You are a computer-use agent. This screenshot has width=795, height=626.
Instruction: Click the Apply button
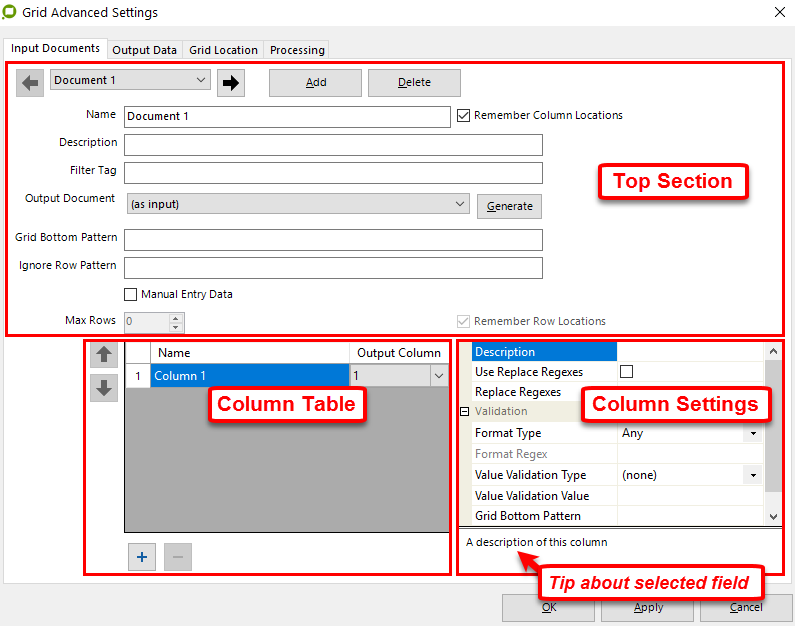click(648, 607)
